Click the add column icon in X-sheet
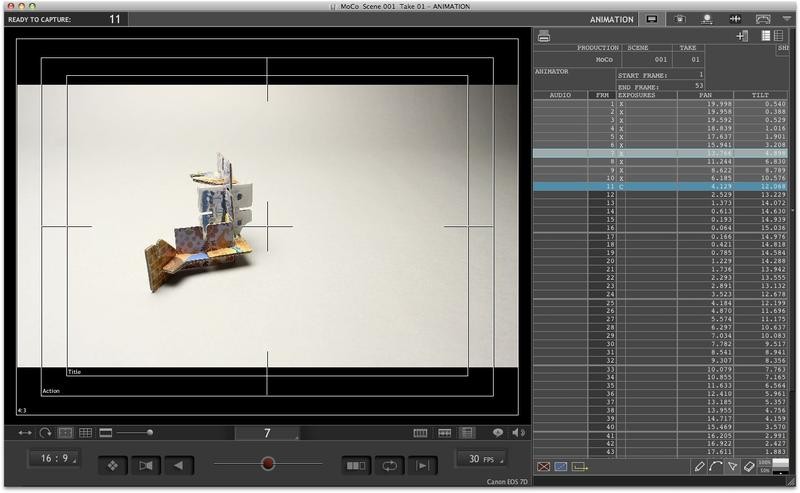This screenshot has width=800, height=493. point(742,37)
